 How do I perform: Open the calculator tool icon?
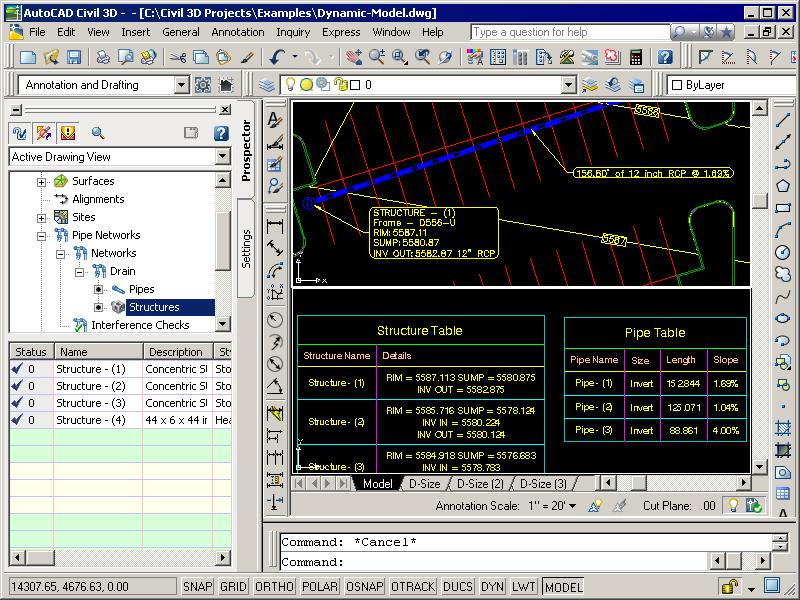[636, 57]
